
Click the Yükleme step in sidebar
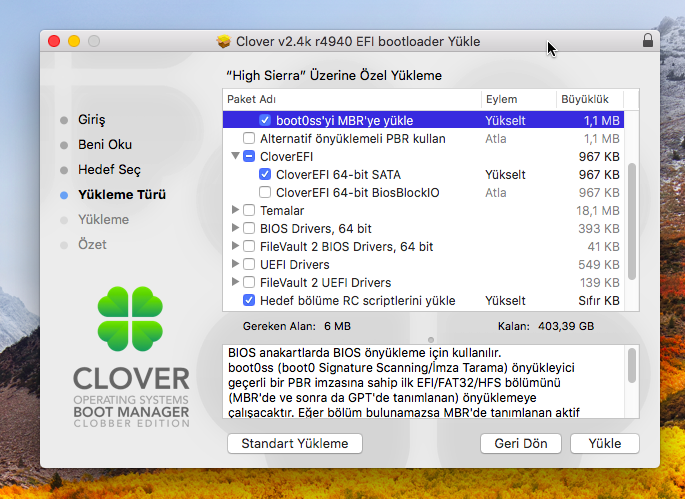(x=103, y=219)
